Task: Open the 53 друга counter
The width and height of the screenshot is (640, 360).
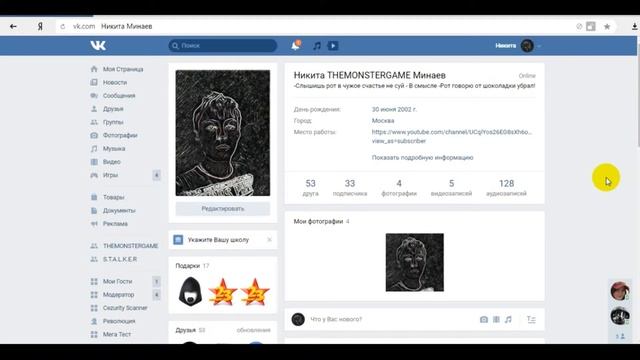Action: click(x=311, y=188)
